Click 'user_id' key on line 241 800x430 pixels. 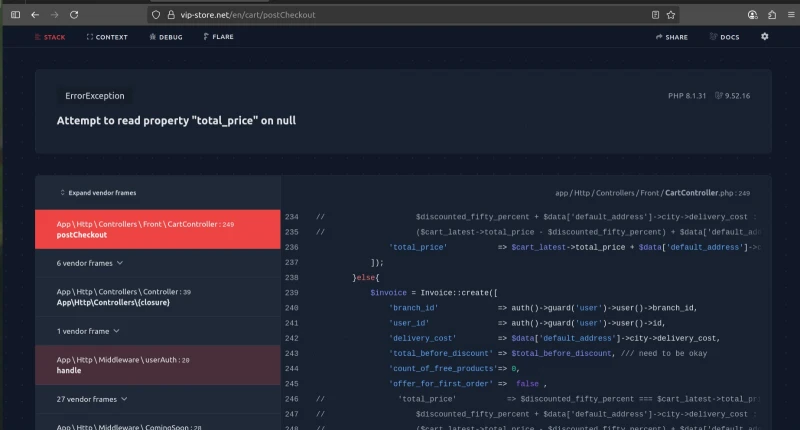tap(409, 323)
